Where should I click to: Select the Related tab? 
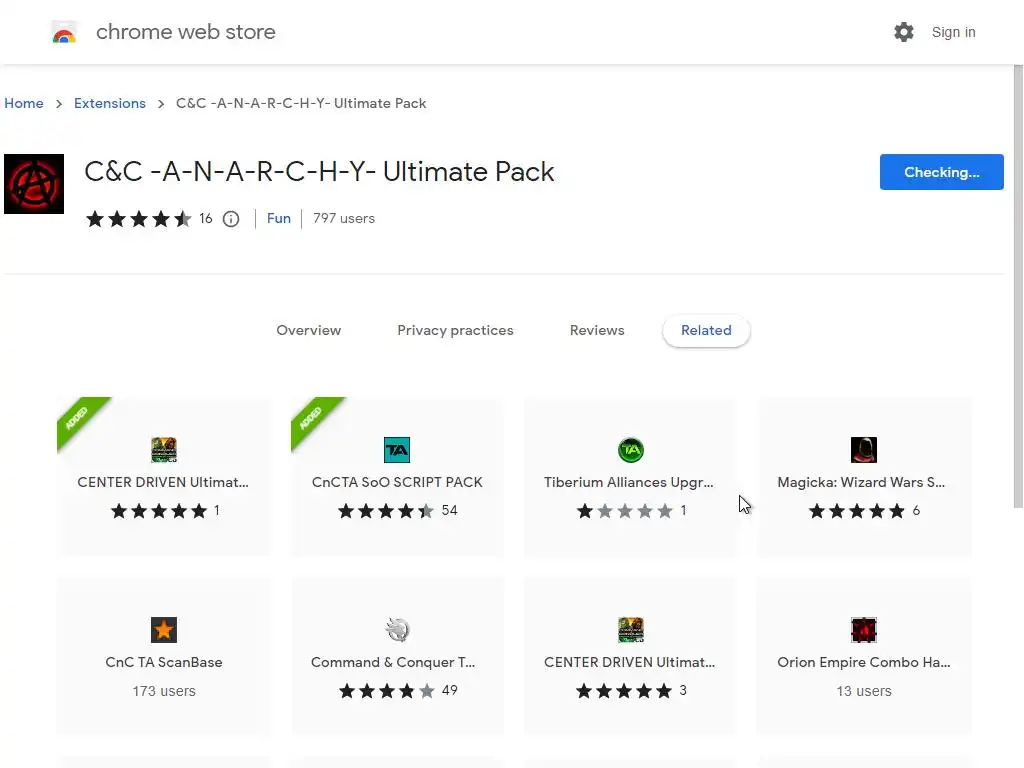pyautogui.click(x=706, y=330)
